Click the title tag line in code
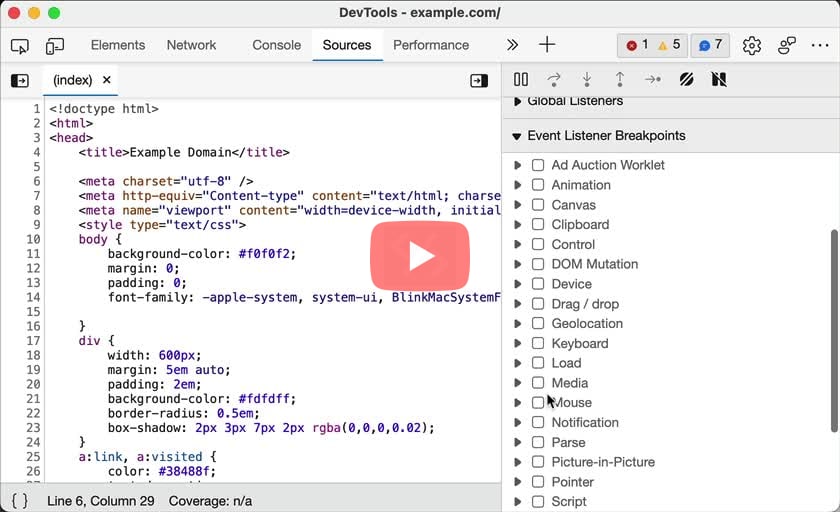 pyautogui.click(x=184, y=153)
